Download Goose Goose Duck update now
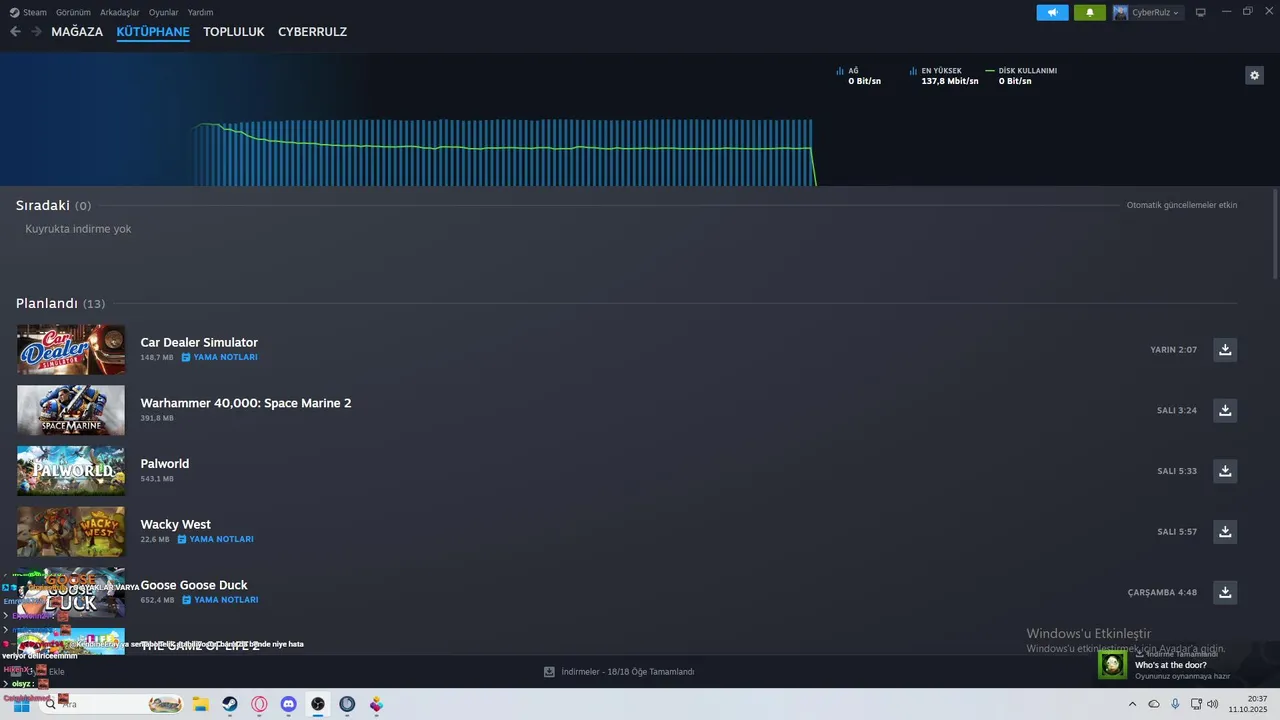The height and width of the screenshot is (720, 1280). click(x=1225, y=592)
